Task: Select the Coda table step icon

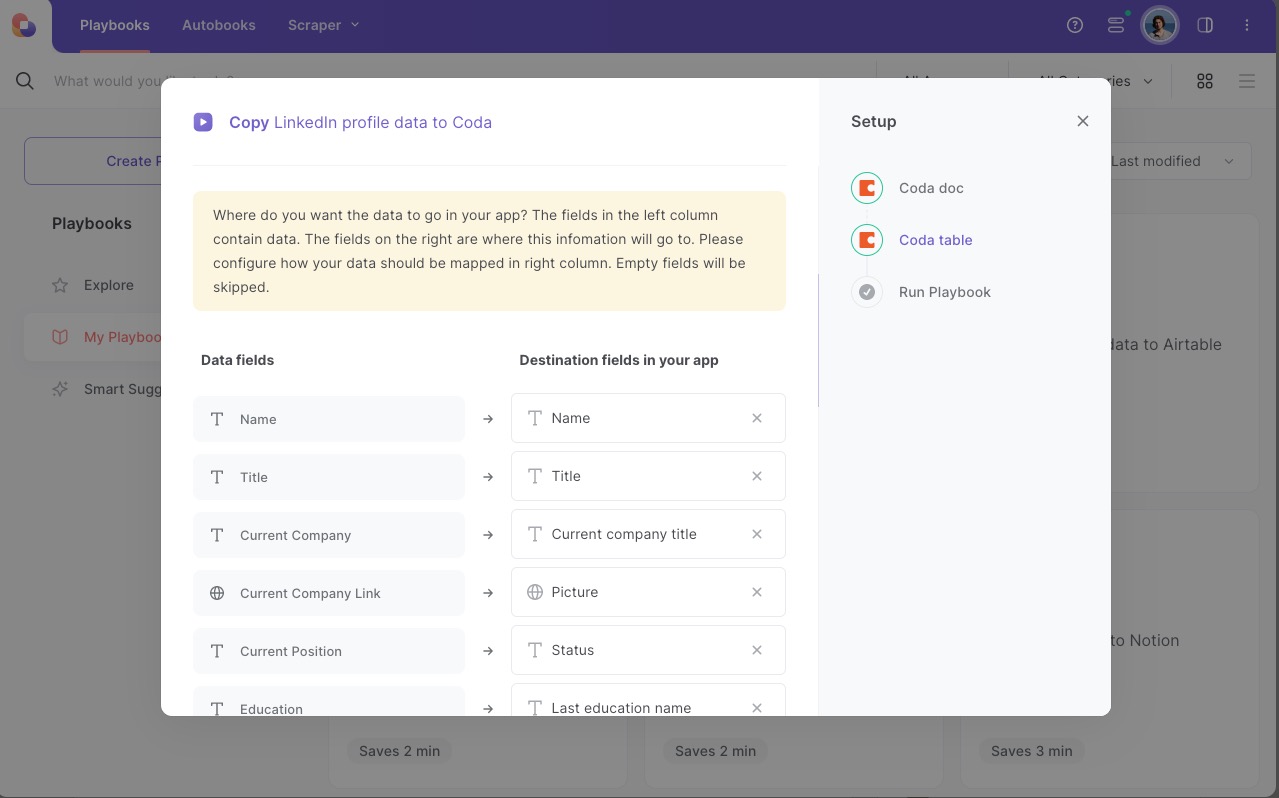Action: (x=867, y=240)
